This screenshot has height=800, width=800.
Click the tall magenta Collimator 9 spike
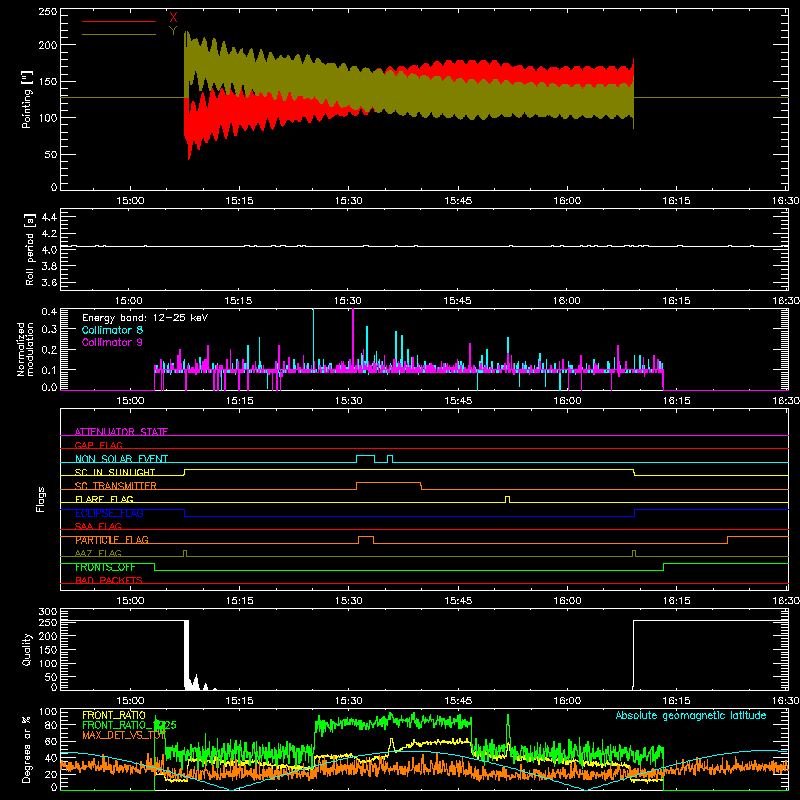[x=353, y=337]
